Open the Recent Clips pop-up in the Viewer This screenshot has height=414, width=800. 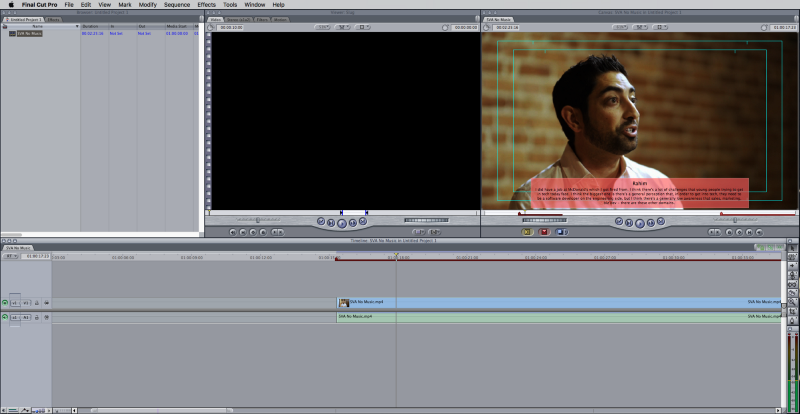coord(418,232)
